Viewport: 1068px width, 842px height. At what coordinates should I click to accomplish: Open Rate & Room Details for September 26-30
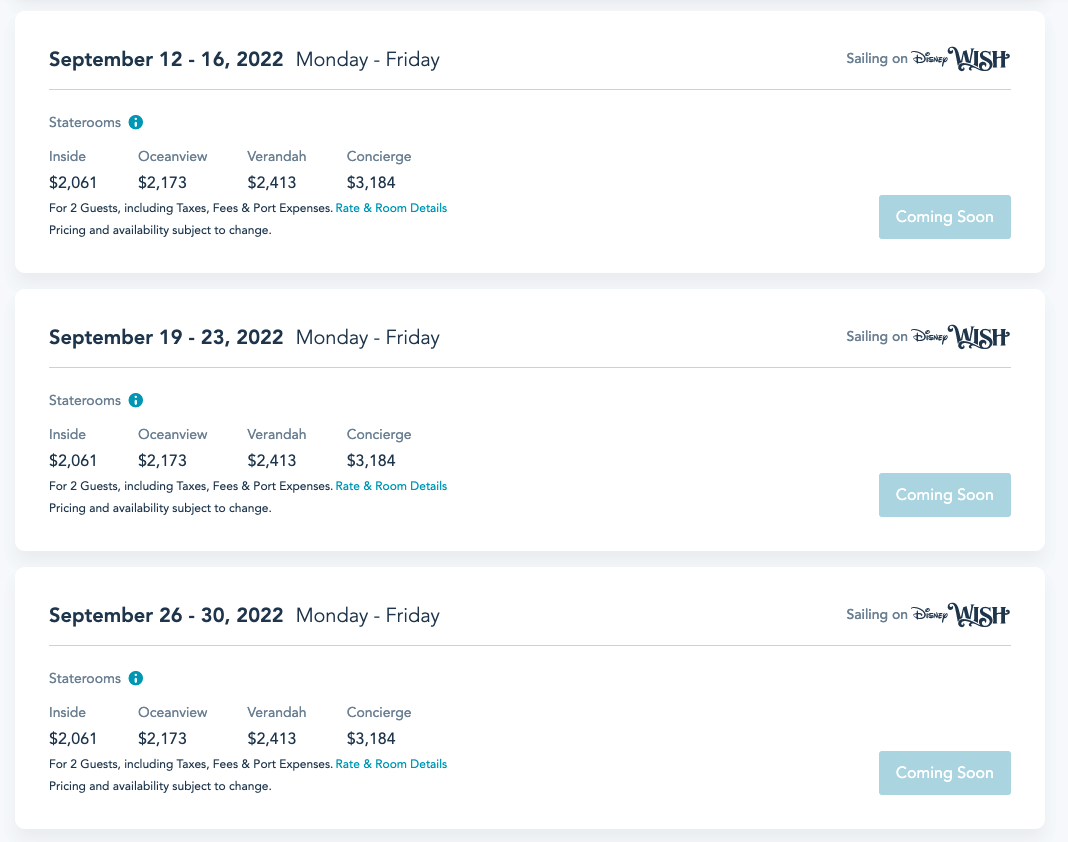[x=391, y=764]
